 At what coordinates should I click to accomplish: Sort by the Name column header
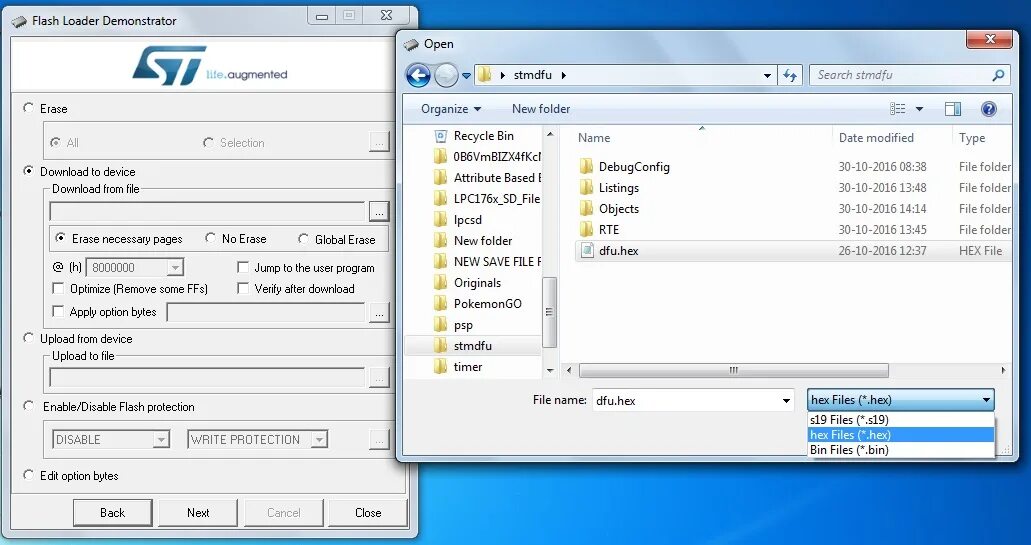(594, 137)
